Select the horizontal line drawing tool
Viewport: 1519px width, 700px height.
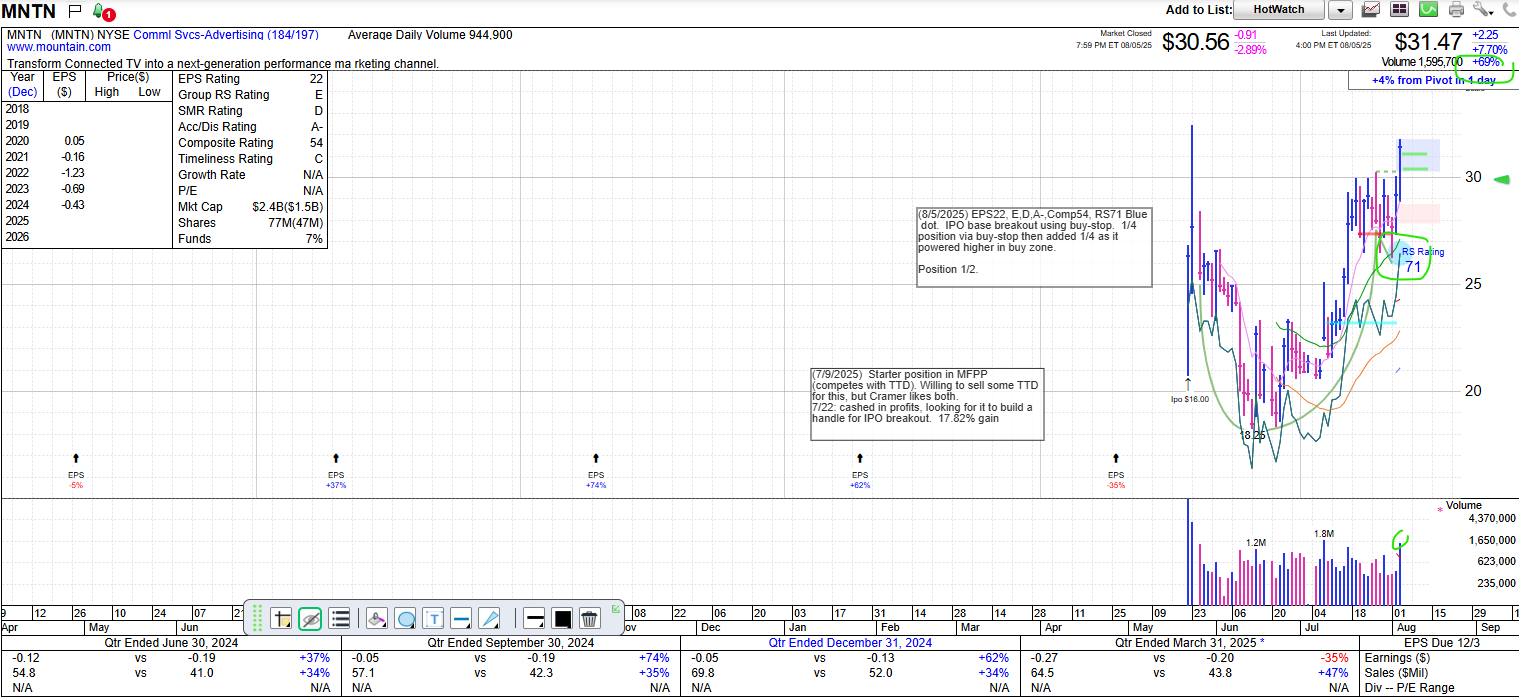pyautogui.click(x=461, y=618)
